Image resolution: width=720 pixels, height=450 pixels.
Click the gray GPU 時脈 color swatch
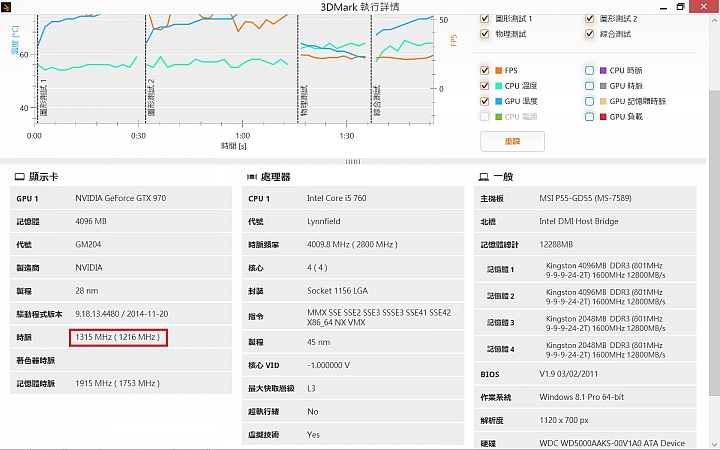(x=603, y=86)
